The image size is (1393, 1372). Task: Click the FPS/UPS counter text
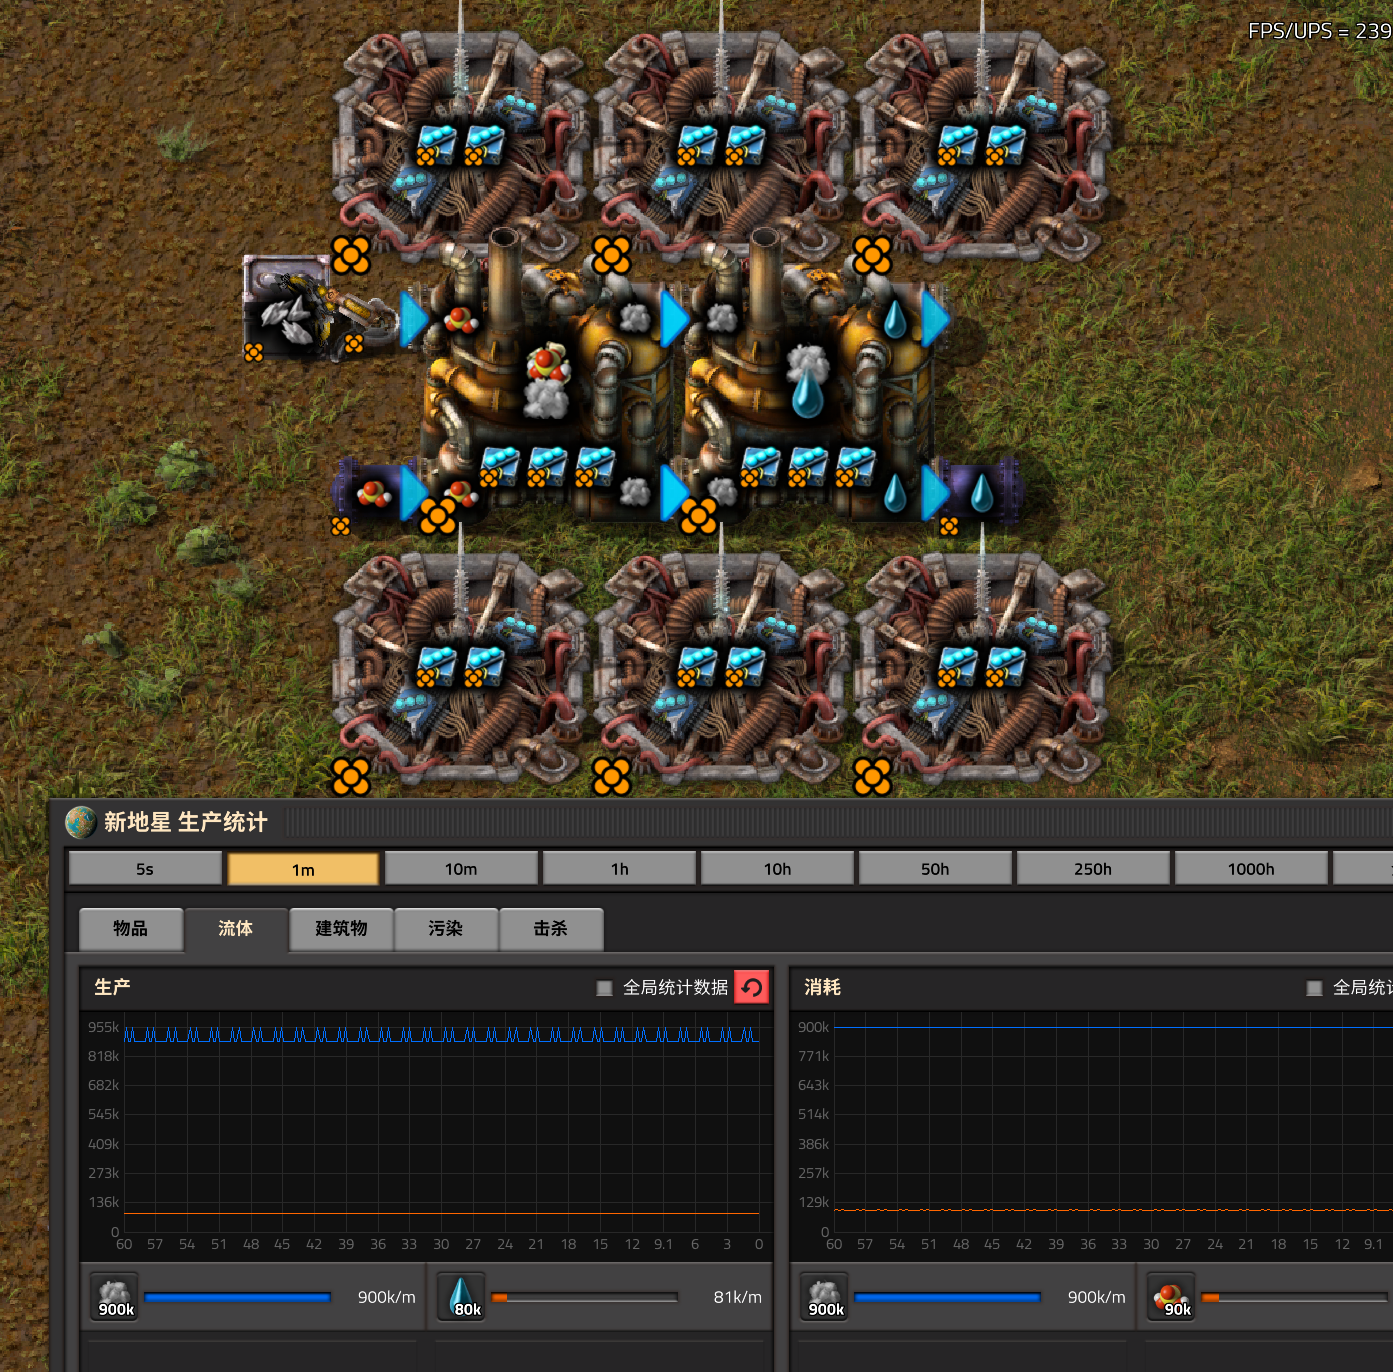coord(1320,31)
